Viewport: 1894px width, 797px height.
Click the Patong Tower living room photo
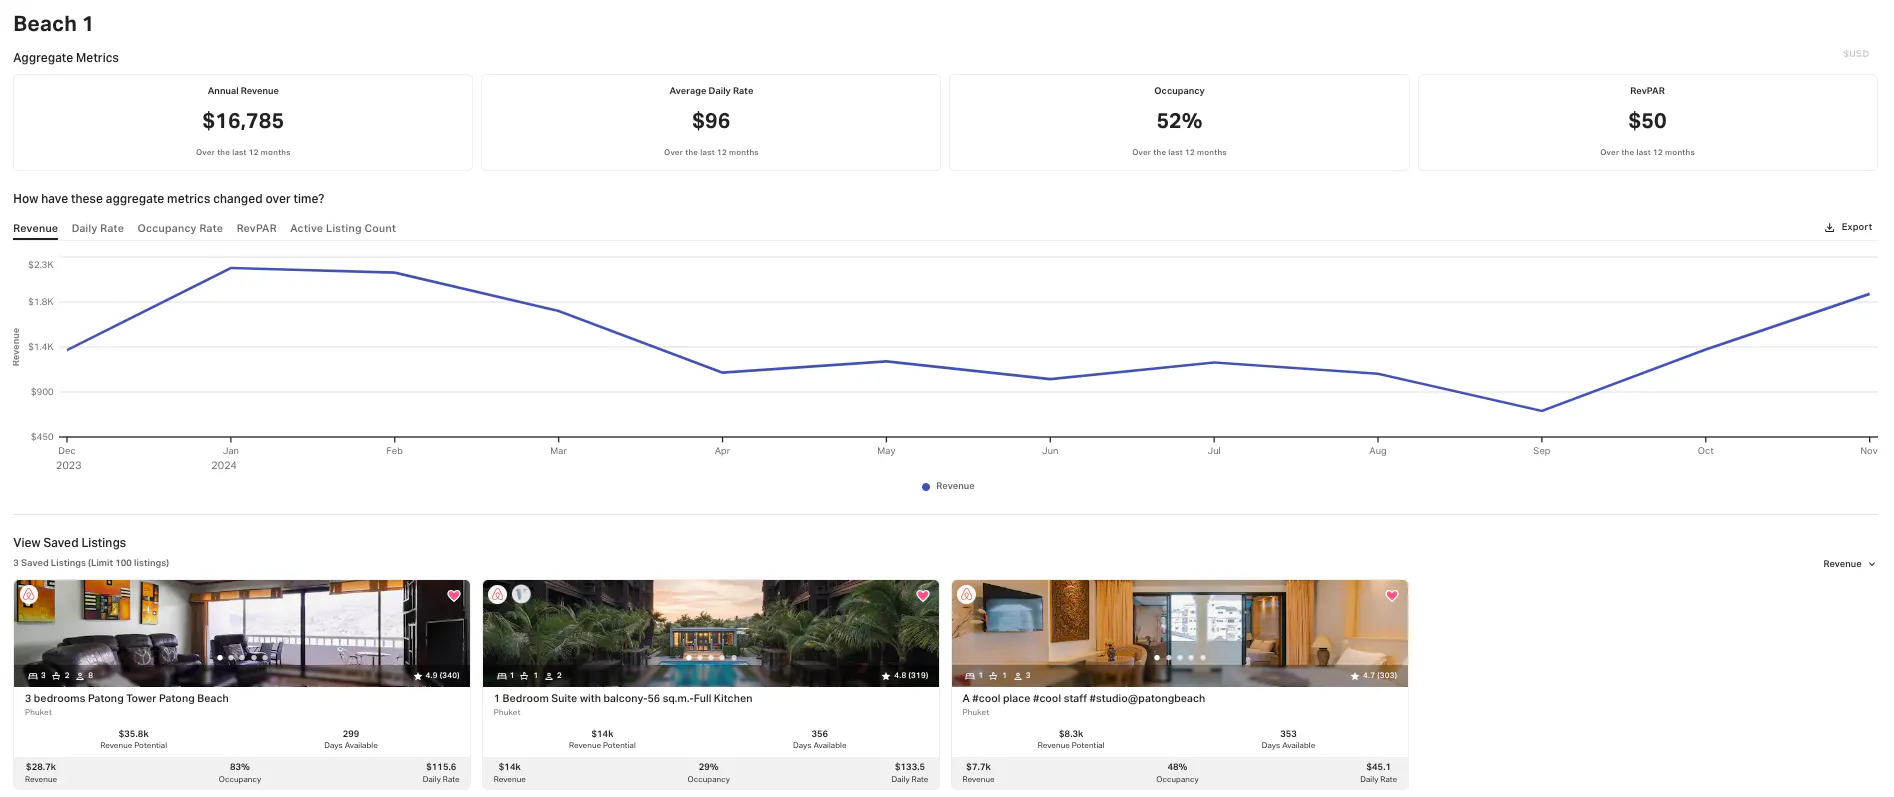pos(242,633)
